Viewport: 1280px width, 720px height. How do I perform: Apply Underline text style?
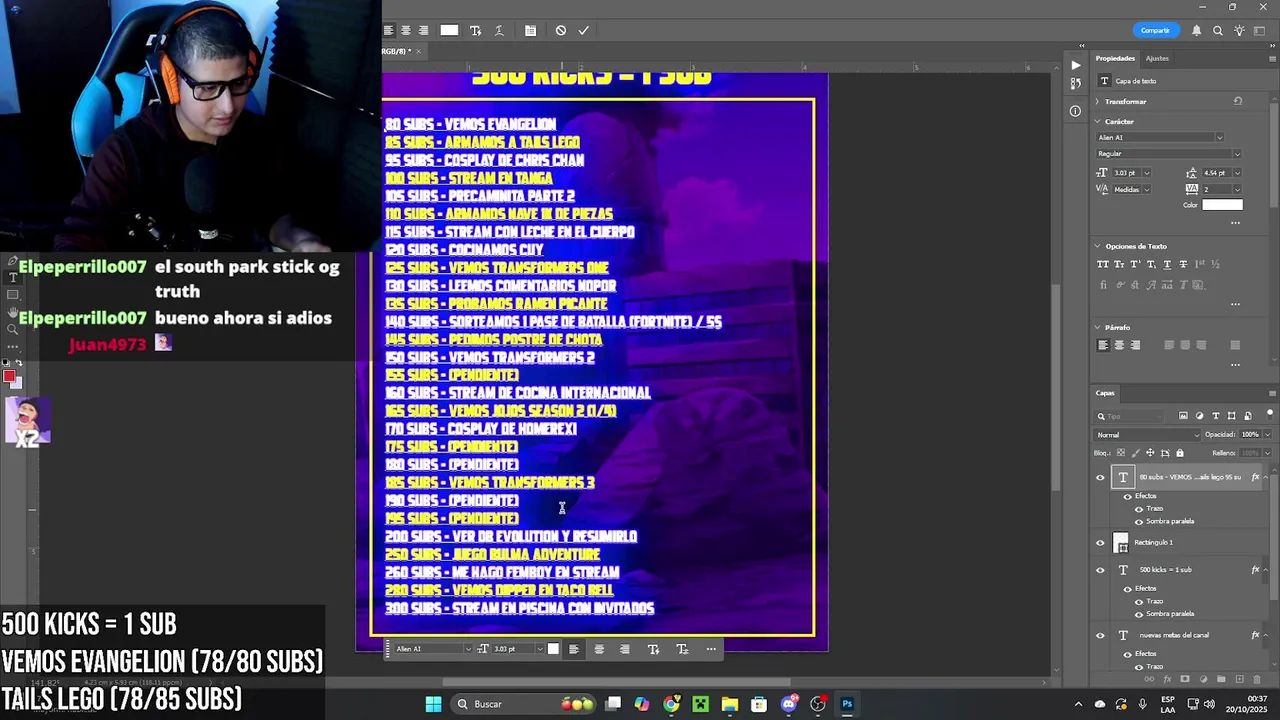pos(1167,264)
